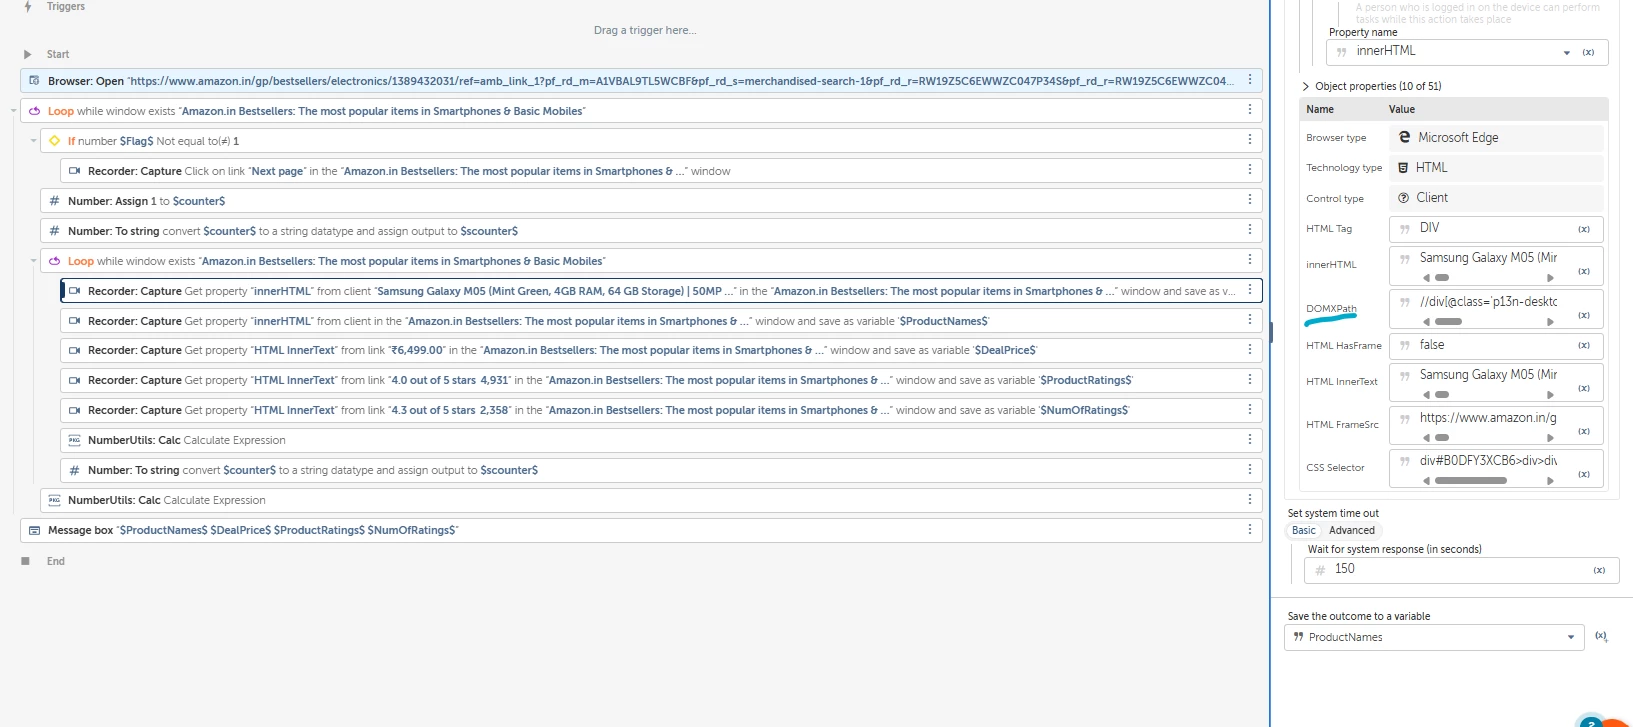Click the diamond icon of the If condition
Viewport: 1633px width, 727px height.
click(54, 141)
